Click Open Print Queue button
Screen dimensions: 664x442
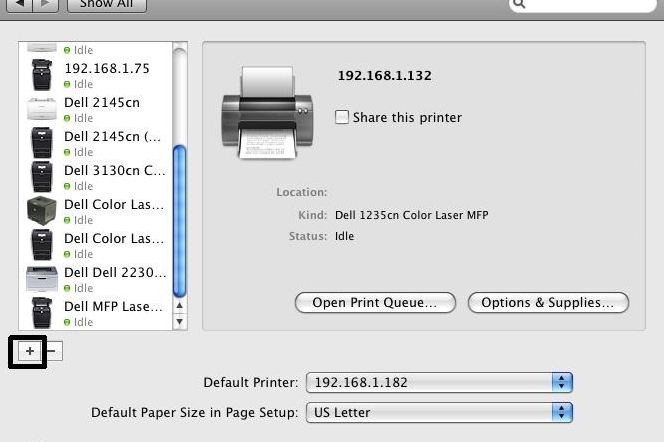(x=375, y=303)
